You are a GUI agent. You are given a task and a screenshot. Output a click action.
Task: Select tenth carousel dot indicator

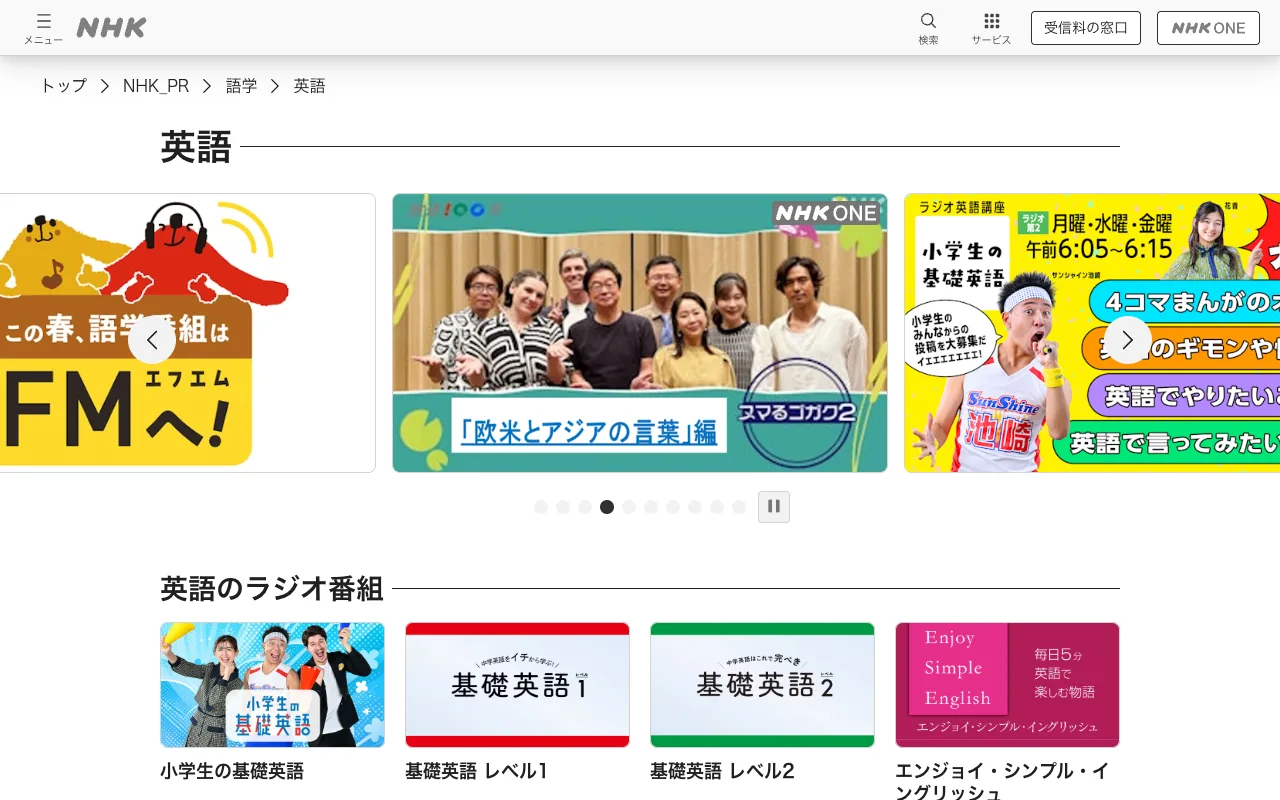739,507
